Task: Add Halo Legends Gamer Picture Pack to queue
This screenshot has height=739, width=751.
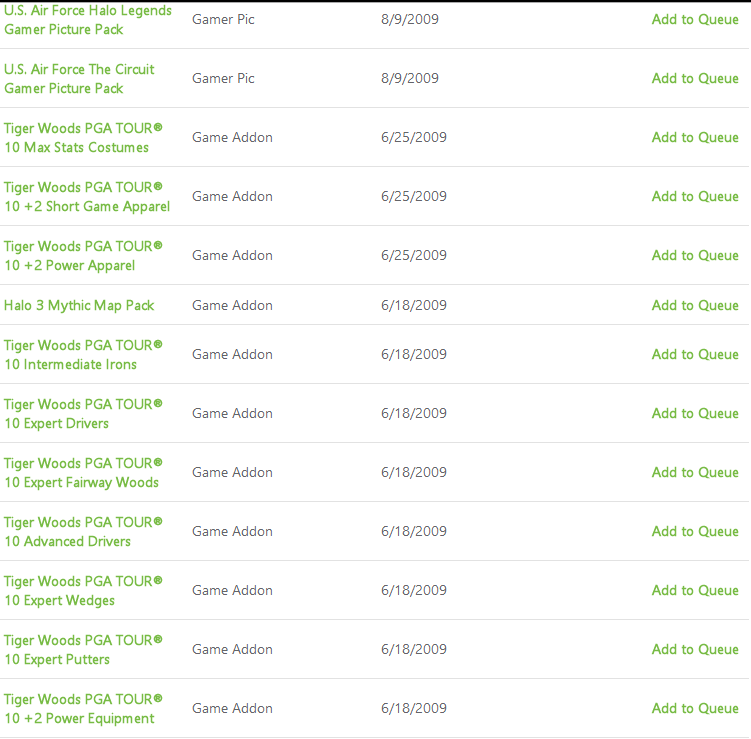Action: (695, 19)
